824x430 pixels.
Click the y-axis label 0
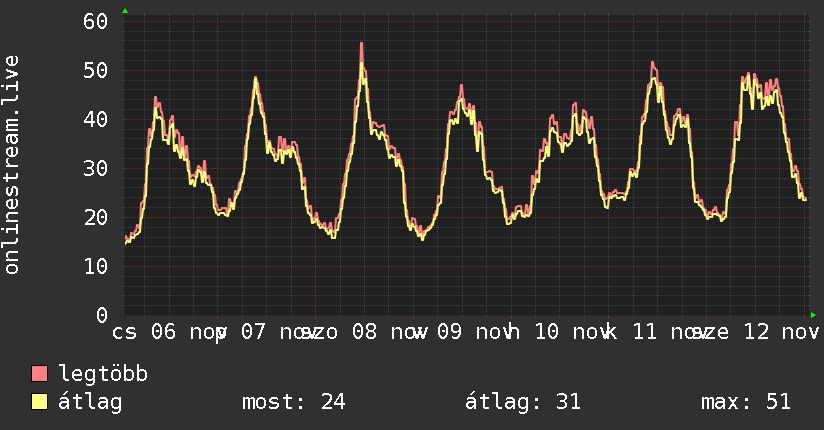[x=102, y=315]
